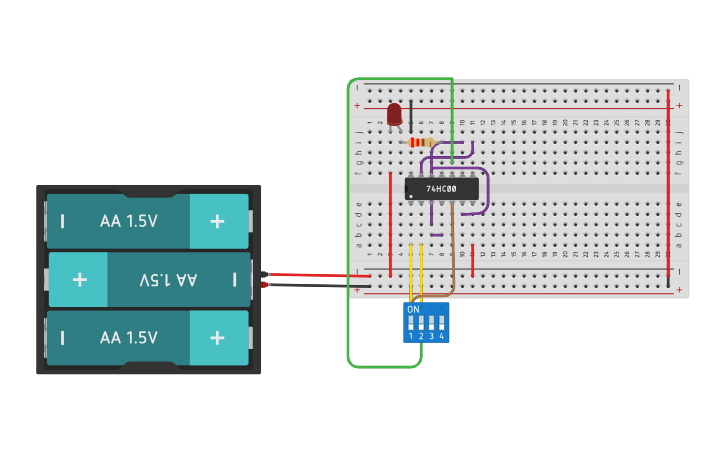Select the brown wire from the chip
Viewport: 725px width, 453px height.
tap(453, 250)
